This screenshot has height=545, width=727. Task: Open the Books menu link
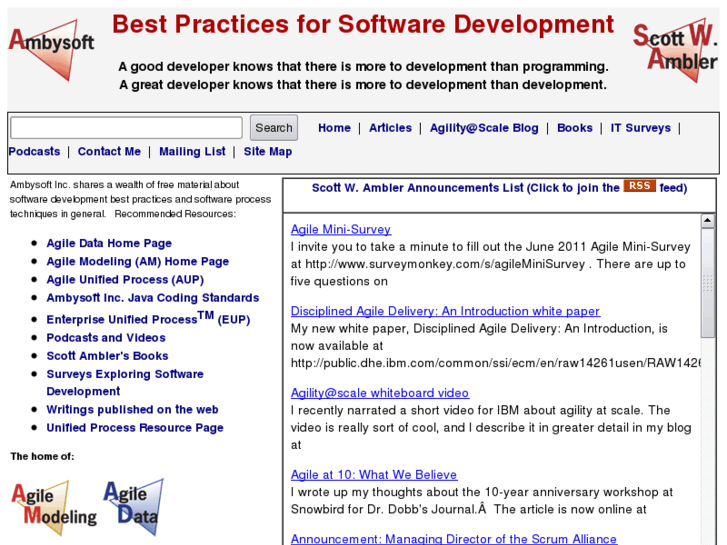[x=575, y=128]
